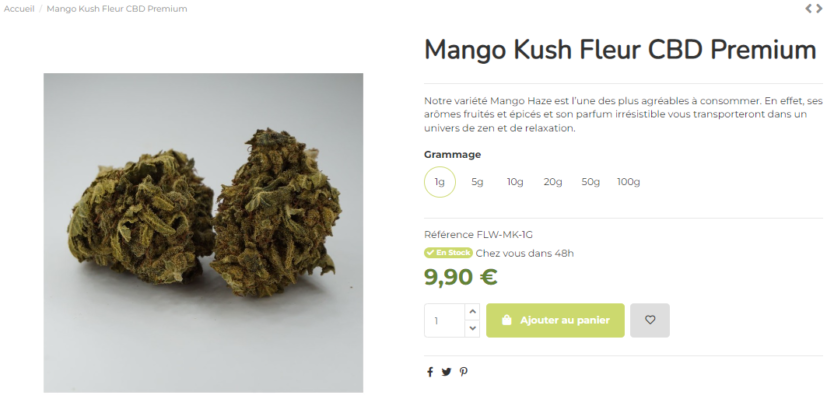Share product on Twitter icon
834x420 pixels.
[446, 372]
